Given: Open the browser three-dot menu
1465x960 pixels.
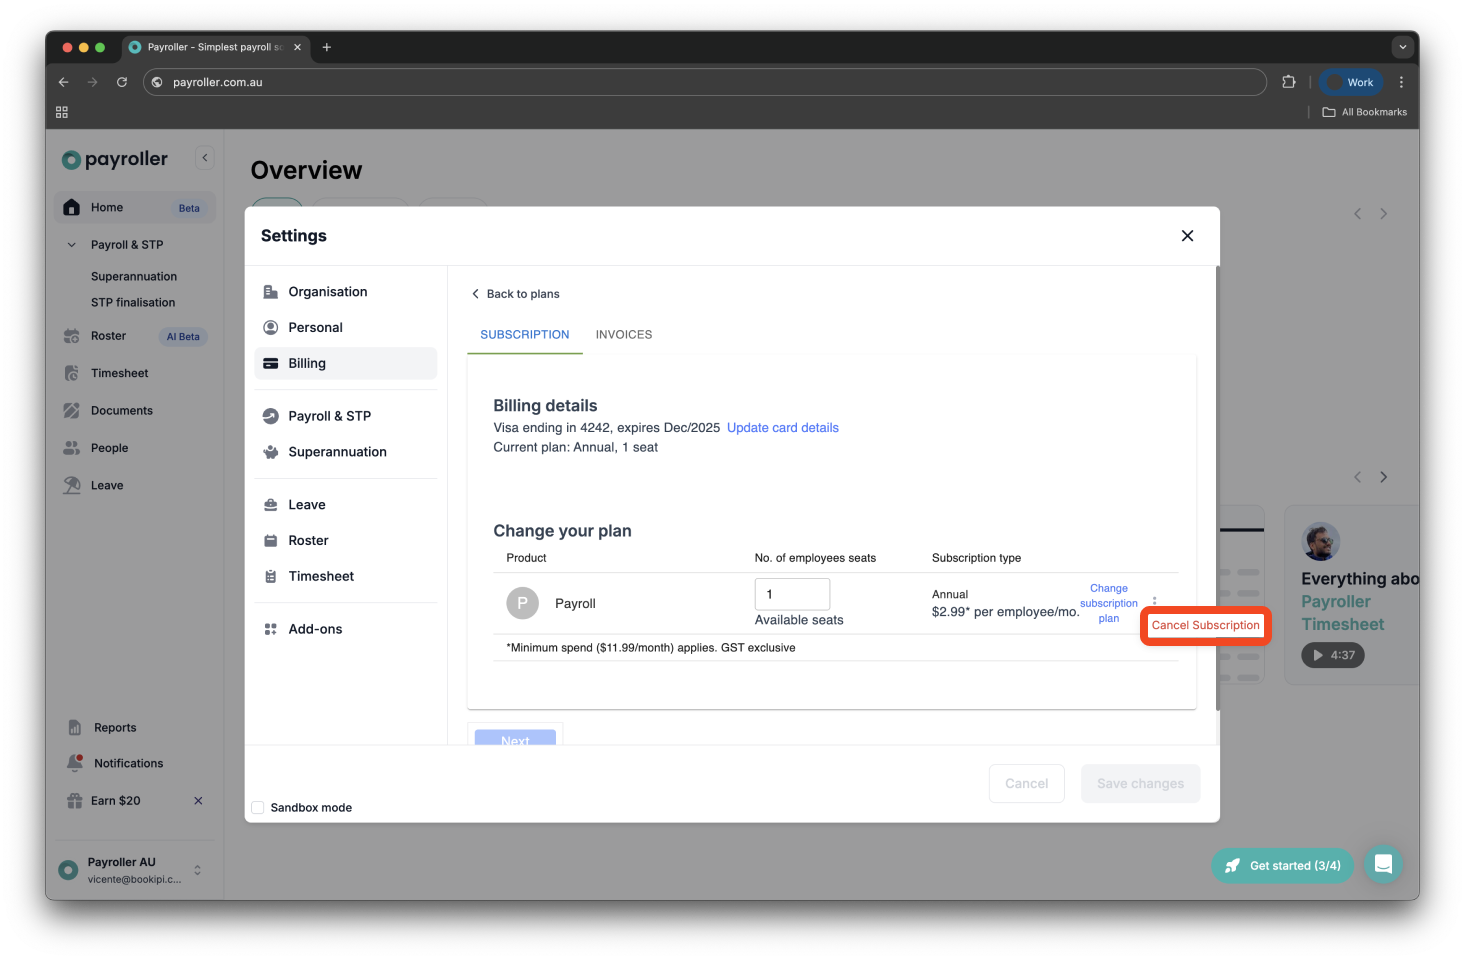Looking at the screenshot, I should coord(1401,82).
